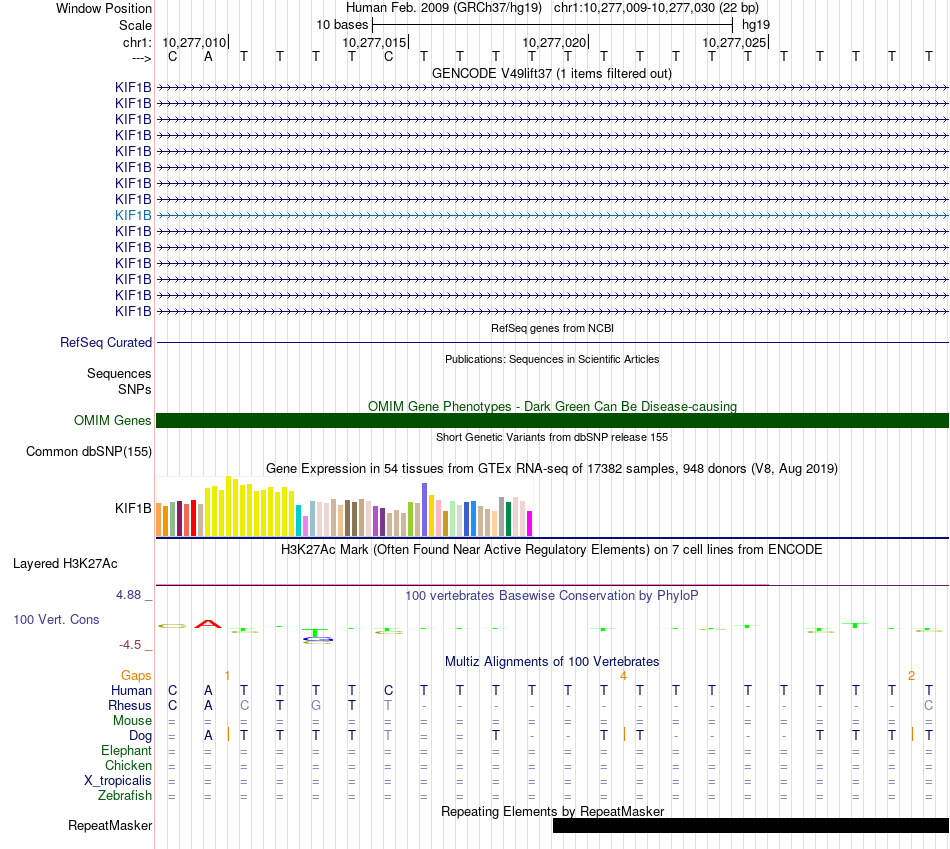Click the 'Human Feb. 2009 (GRCh37/hg19)' assembly text

point(443,8)
